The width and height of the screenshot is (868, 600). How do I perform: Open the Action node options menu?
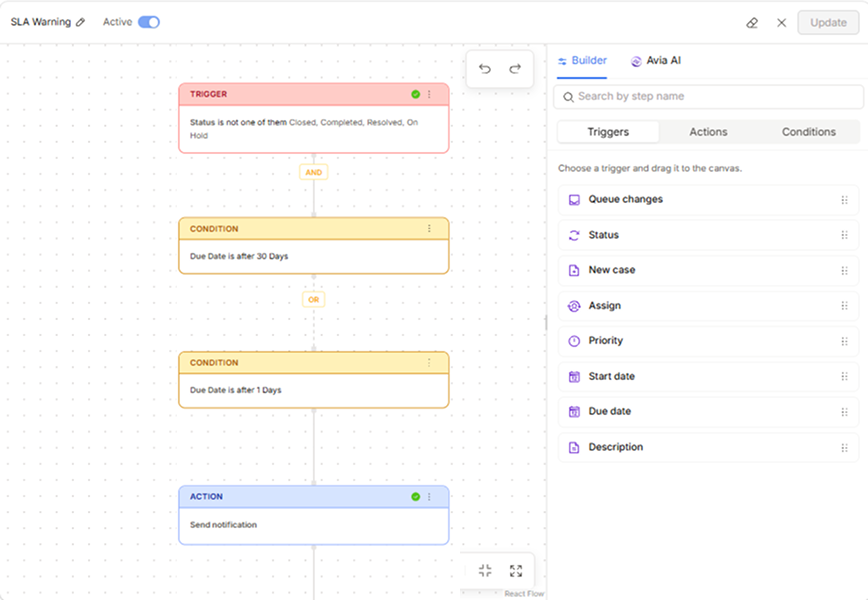click(x=429, y=496)
